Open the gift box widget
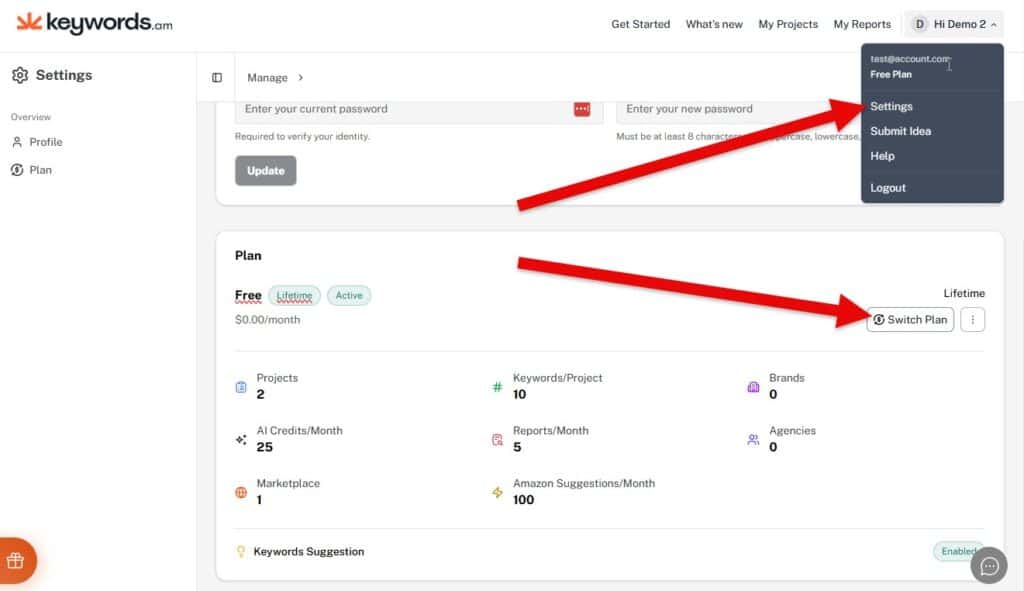The height and width of the screenshot is (591, 1024). (15, 561)
